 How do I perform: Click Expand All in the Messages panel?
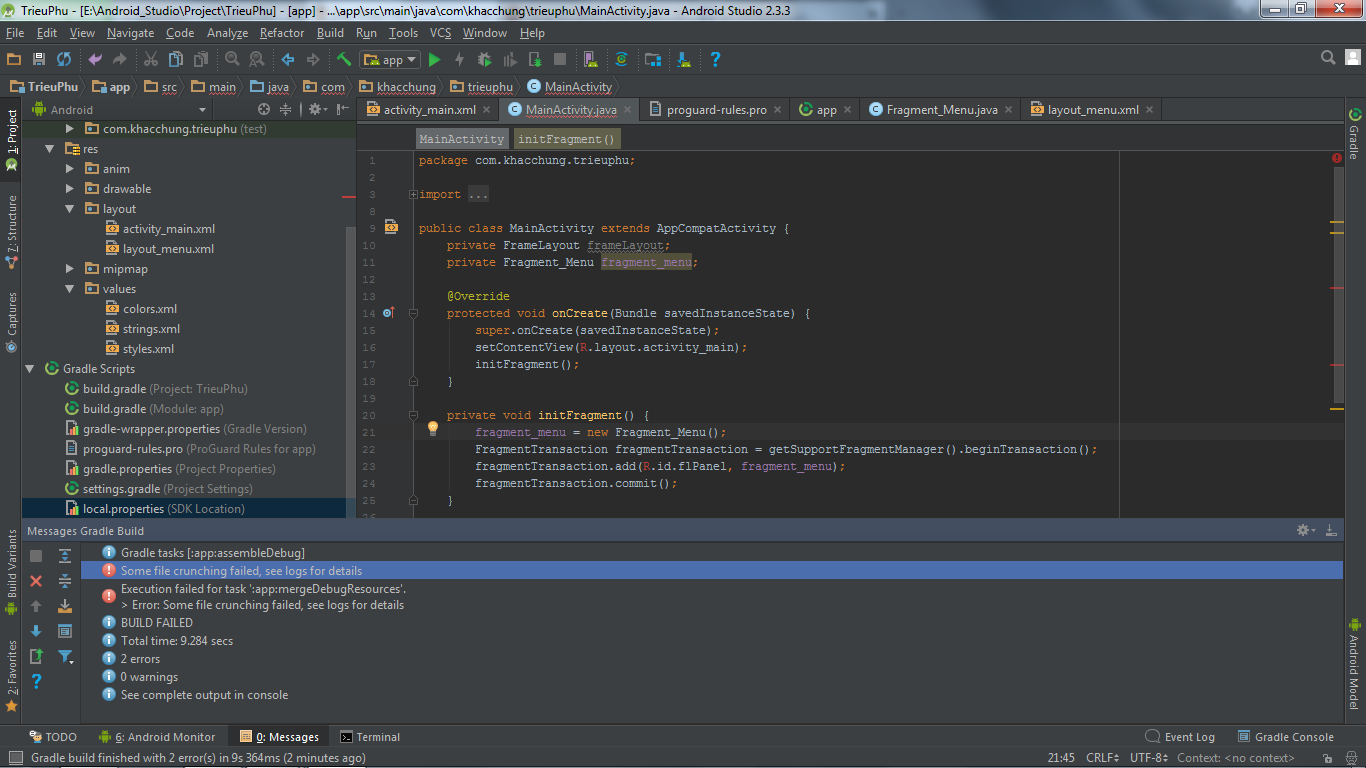point(65,556)
